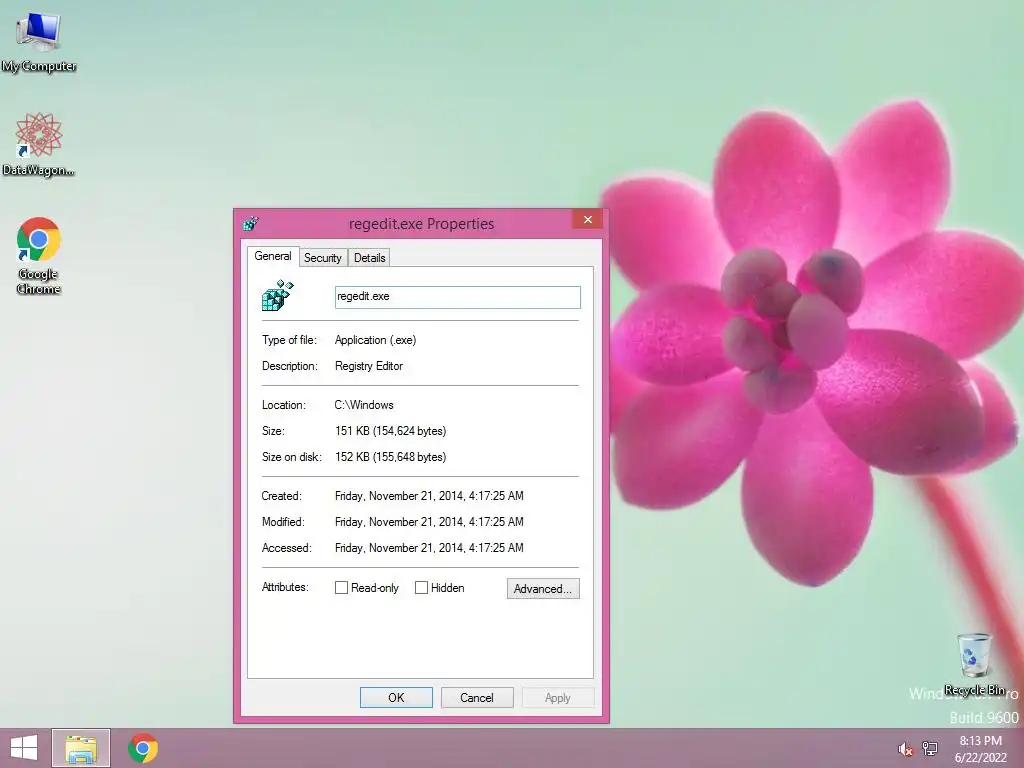Confirm with the OK button
Screen dimensions: 1024x768
pyautogui.click(x=396, y=697)
